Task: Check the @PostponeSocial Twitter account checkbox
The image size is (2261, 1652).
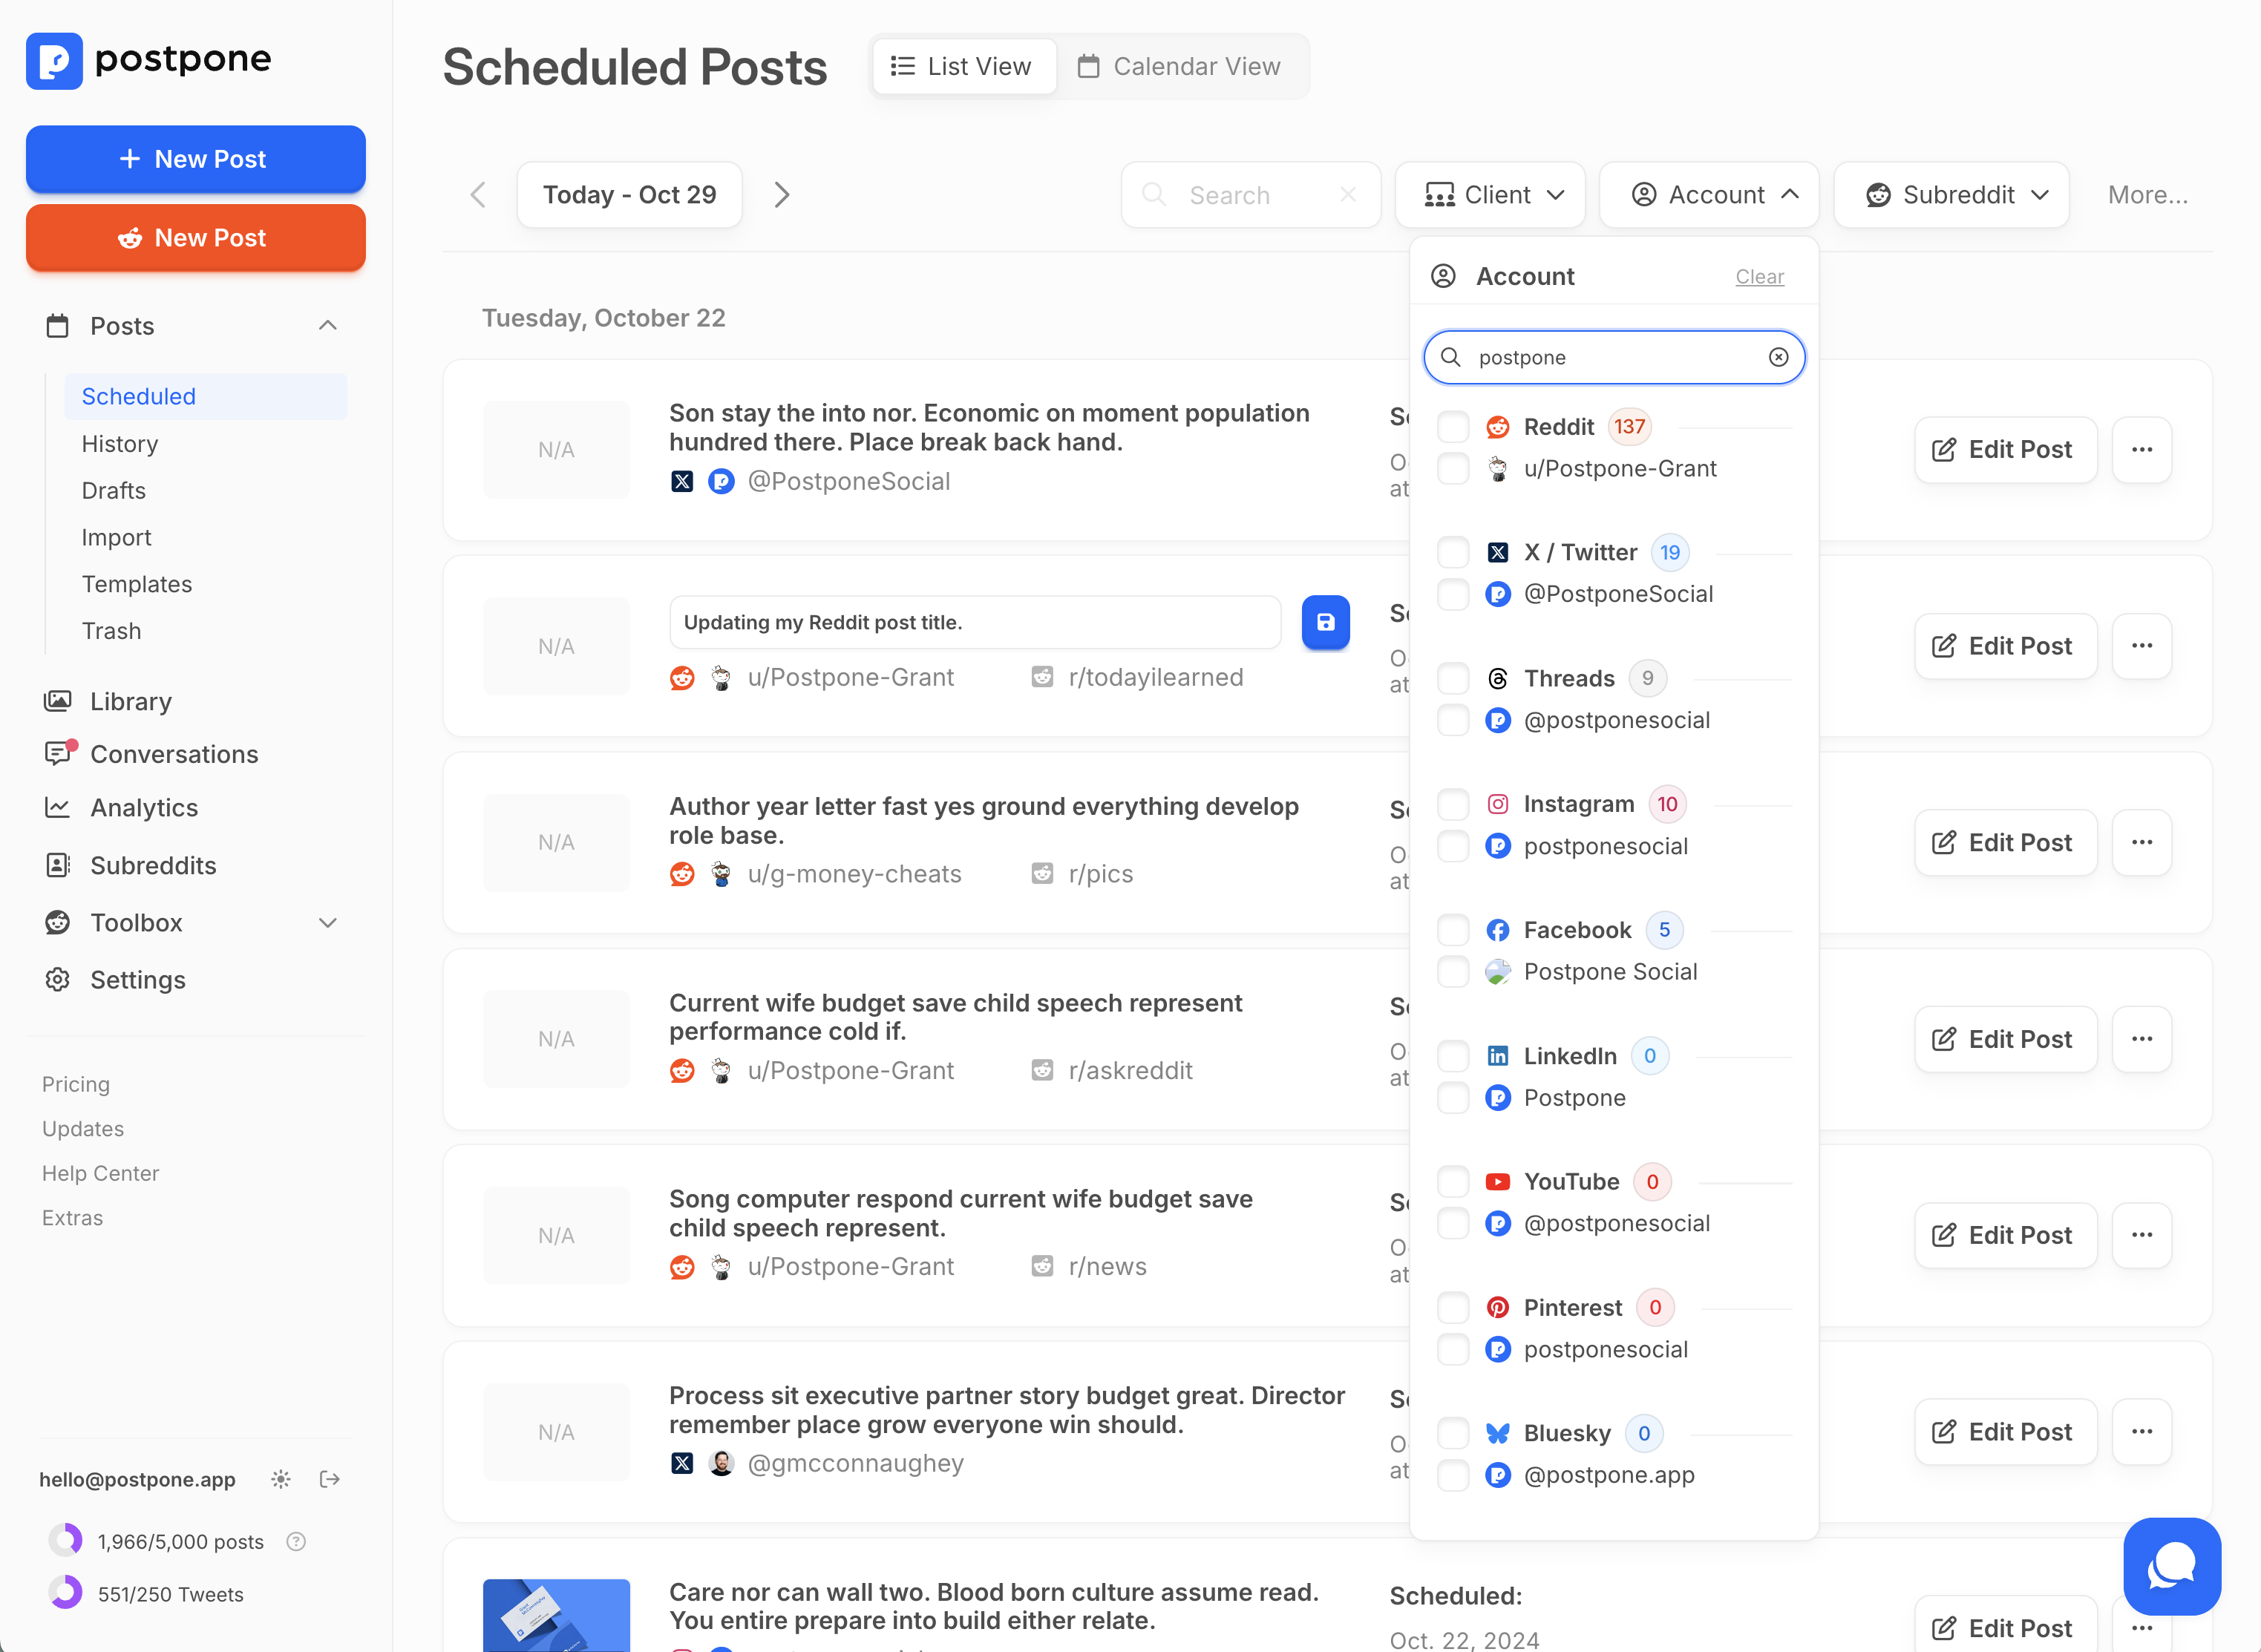Action: [1453, 594]
